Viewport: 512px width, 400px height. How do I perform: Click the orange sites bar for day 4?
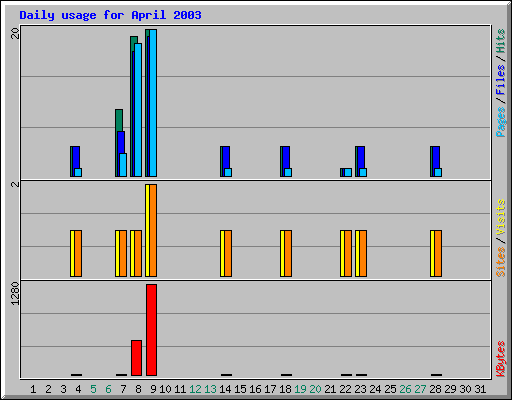78,253
